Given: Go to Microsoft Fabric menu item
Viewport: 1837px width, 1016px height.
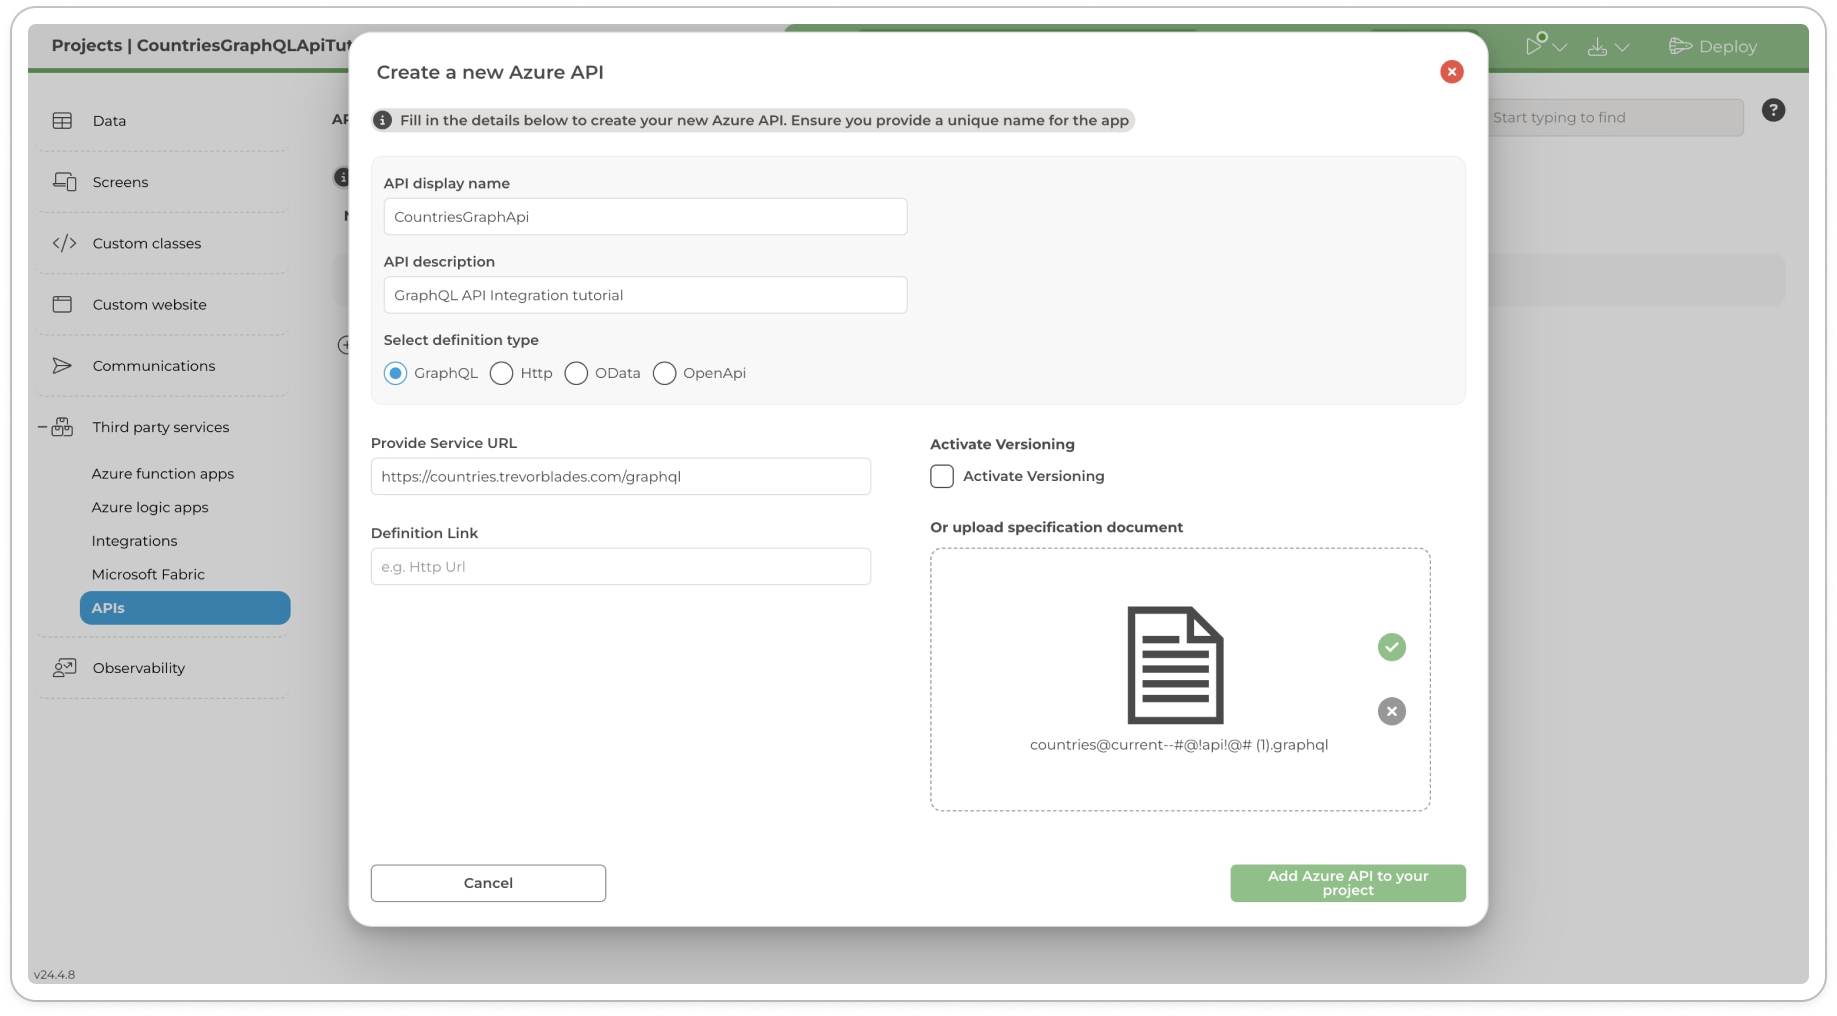Looking at the screenshot, I should pyautogui.click(x=148, y=574).
